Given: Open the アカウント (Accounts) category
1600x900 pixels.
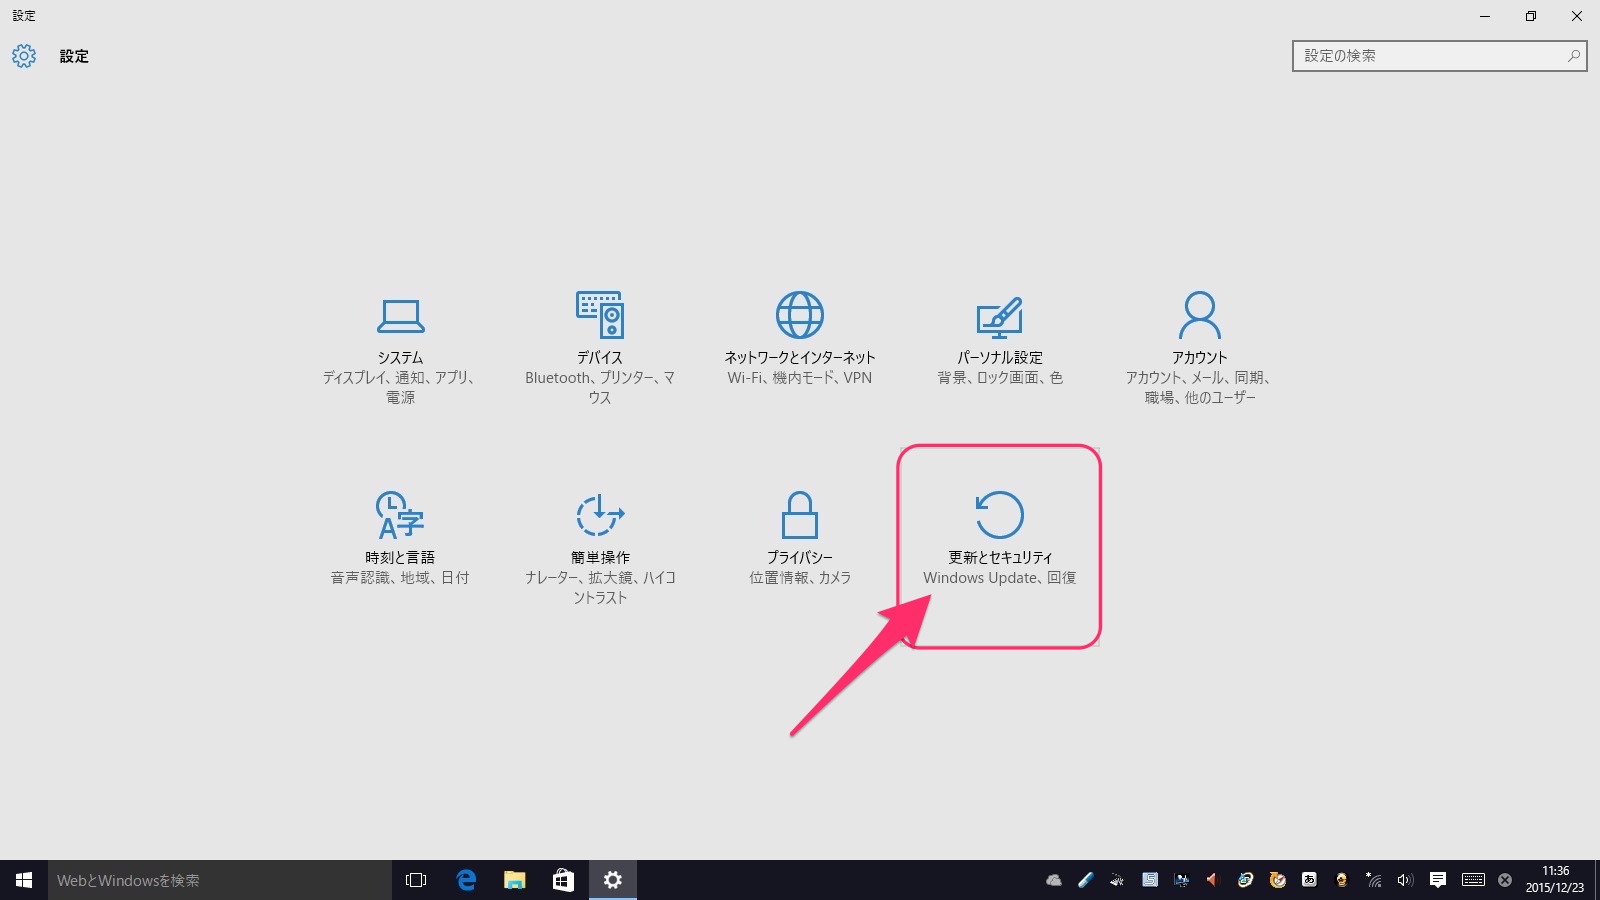Looking at the screenshot, I should coord(1200,347).
